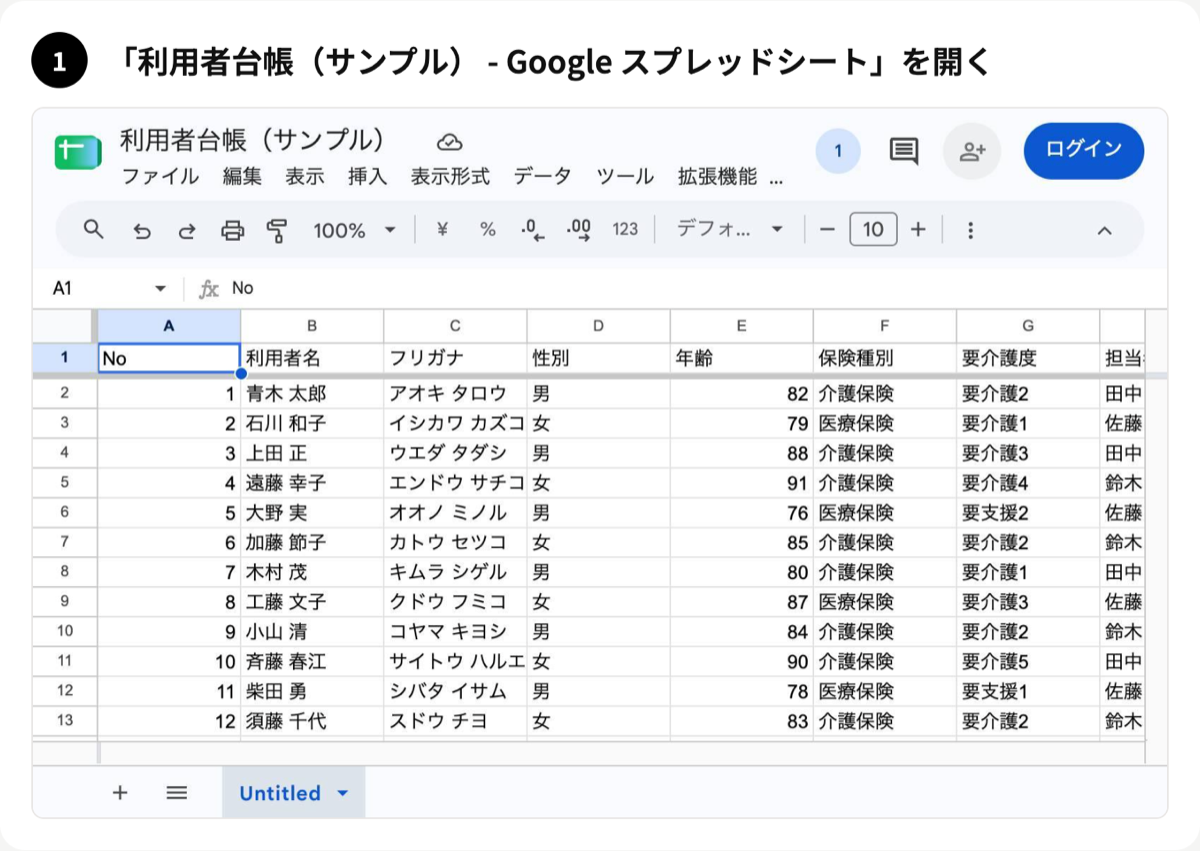Click the select-all corner box

pyautogui.click(x=65, y=325)
